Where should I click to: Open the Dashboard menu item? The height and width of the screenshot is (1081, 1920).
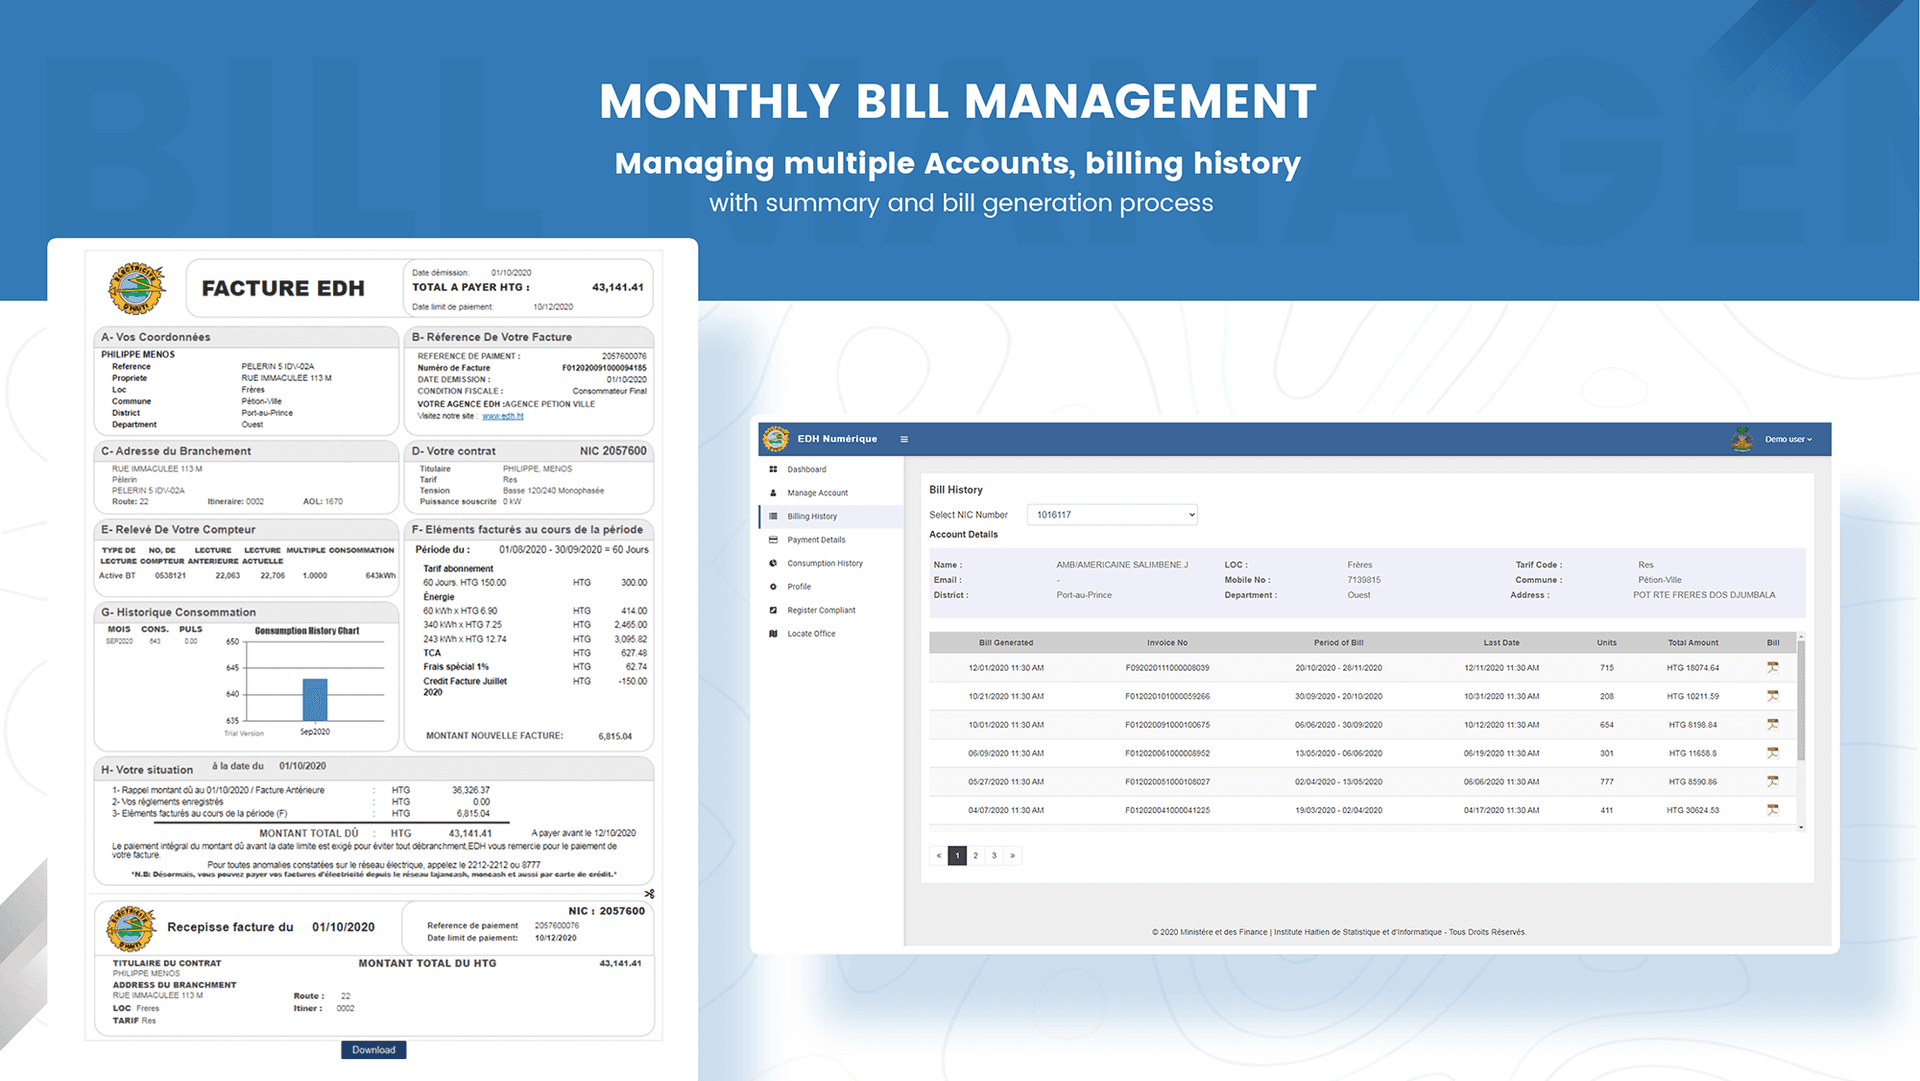[806, 469]
